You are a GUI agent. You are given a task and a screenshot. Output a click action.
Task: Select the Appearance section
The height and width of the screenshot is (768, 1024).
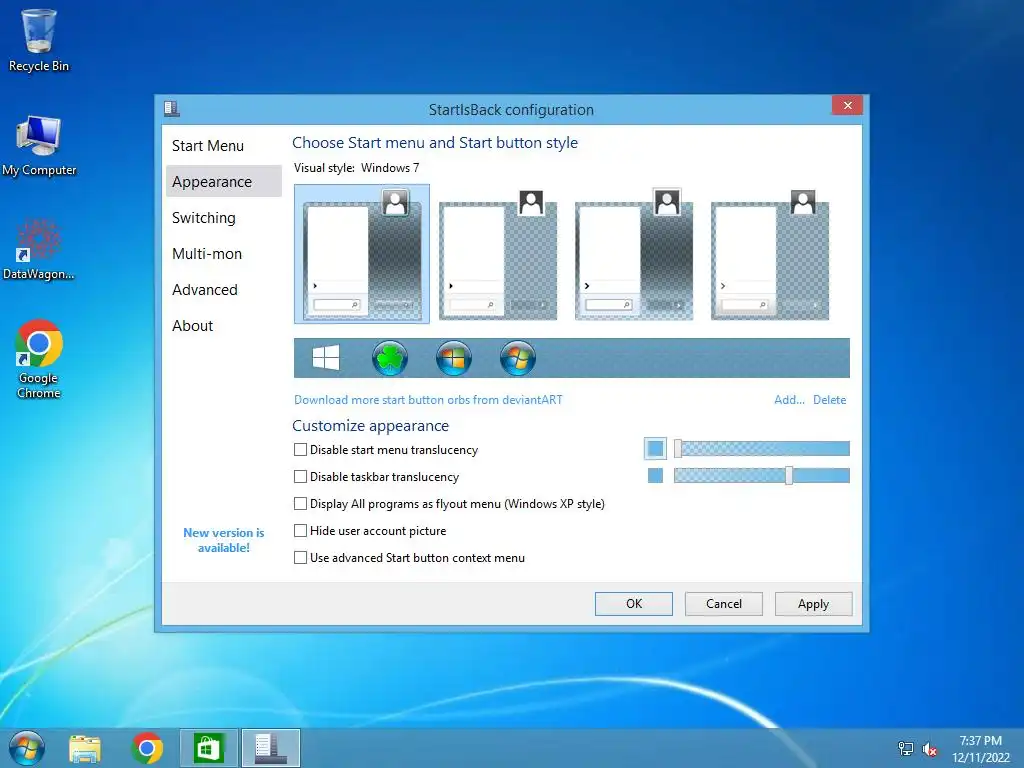pyautogui.click(x=223, y=182)
